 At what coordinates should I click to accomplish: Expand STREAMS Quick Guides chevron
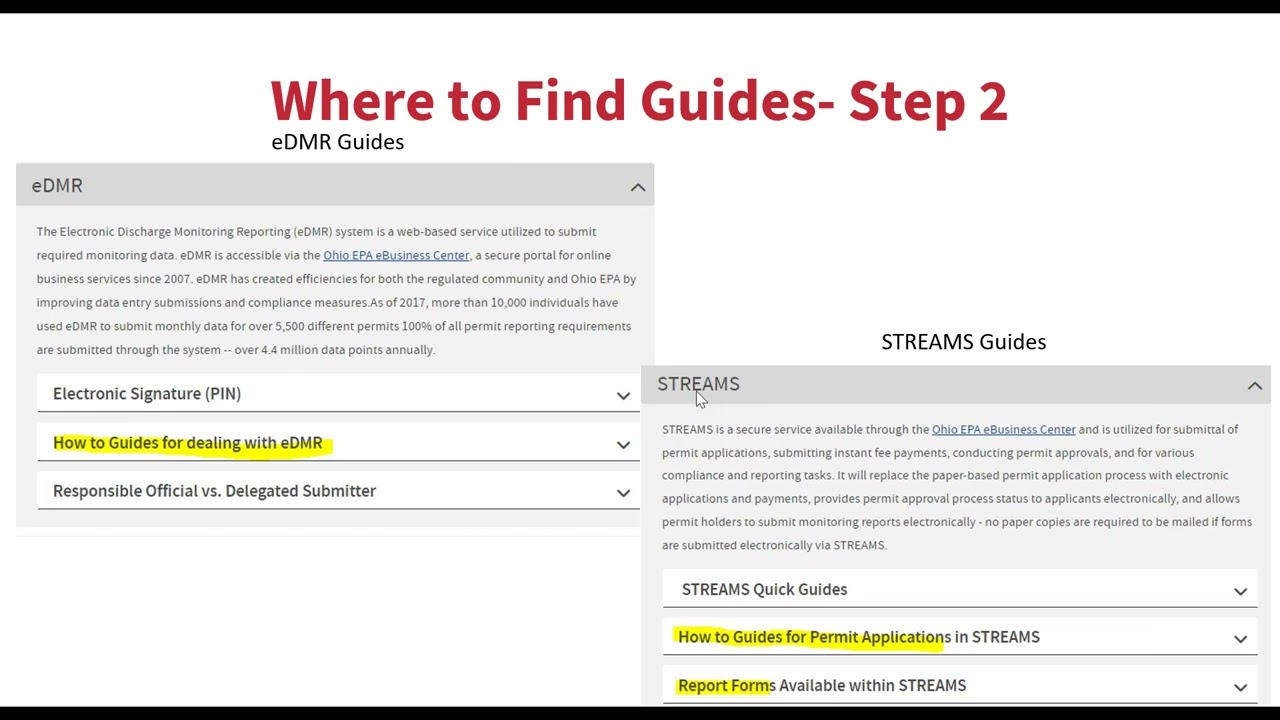pyautogui.click(x=1240, y=592)
